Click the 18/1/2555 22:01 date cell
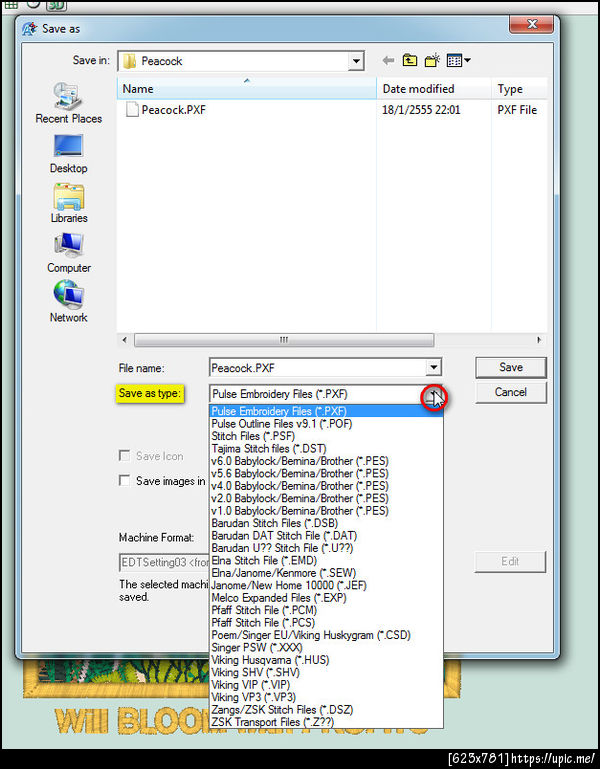 click(421, 110)
